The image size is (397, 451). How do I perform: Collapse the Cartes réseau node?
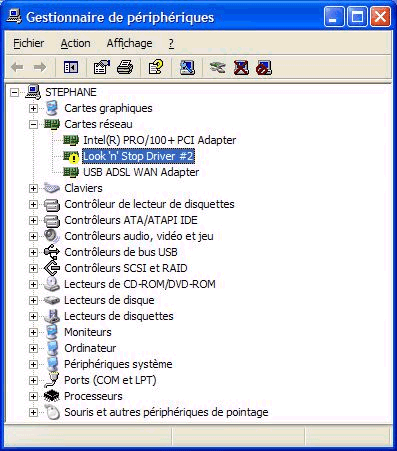click(x=33, y=124)
